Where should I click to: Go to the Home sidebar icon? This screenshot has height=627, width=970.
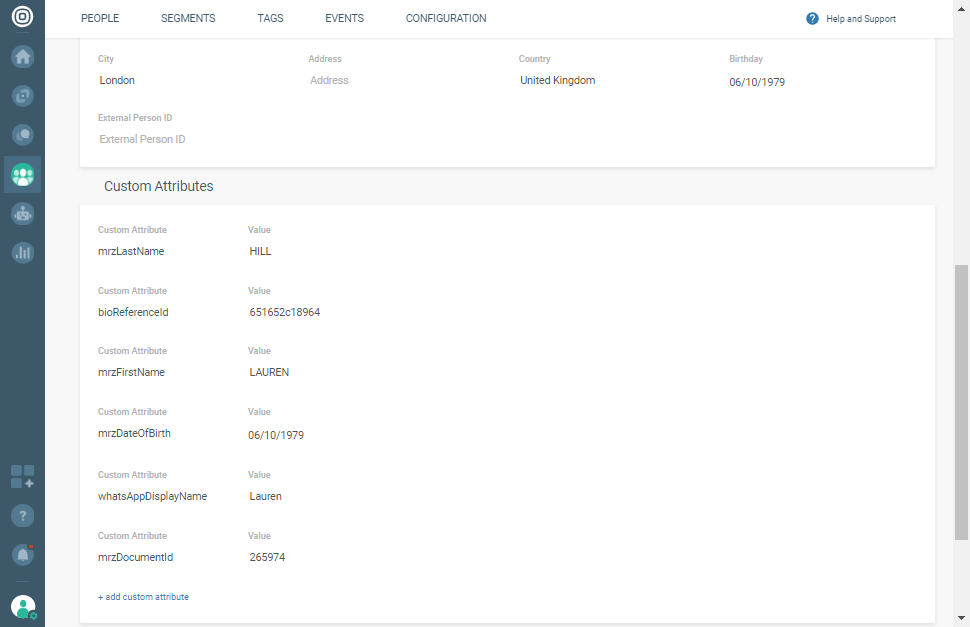click(22, 57)
